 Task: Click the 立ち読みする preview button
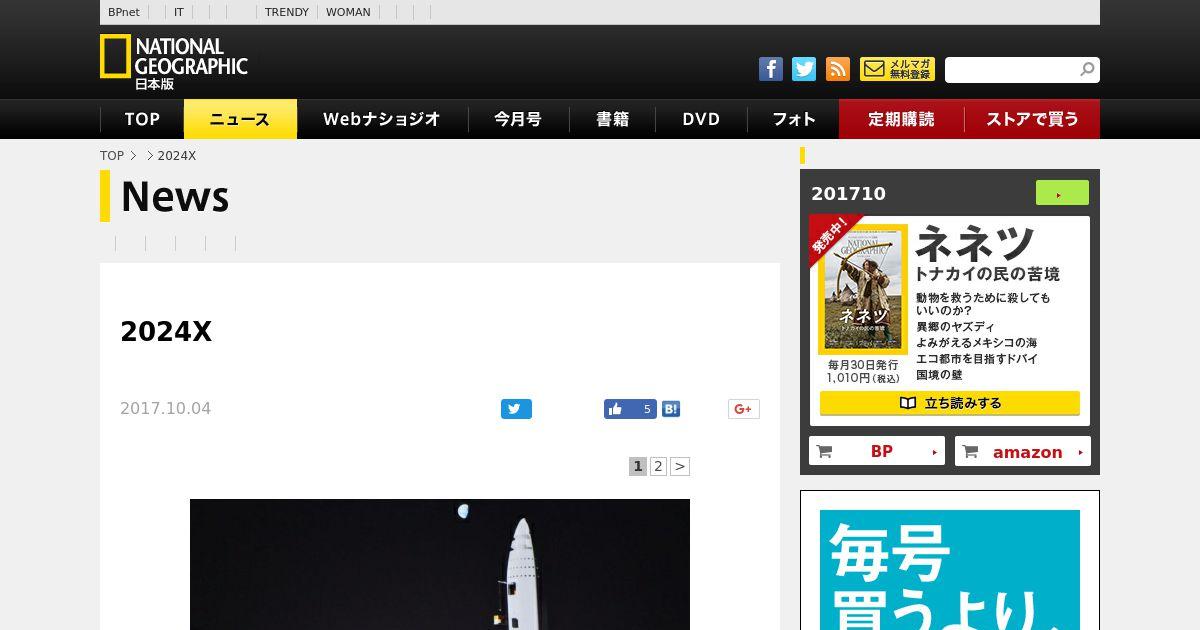950,403
